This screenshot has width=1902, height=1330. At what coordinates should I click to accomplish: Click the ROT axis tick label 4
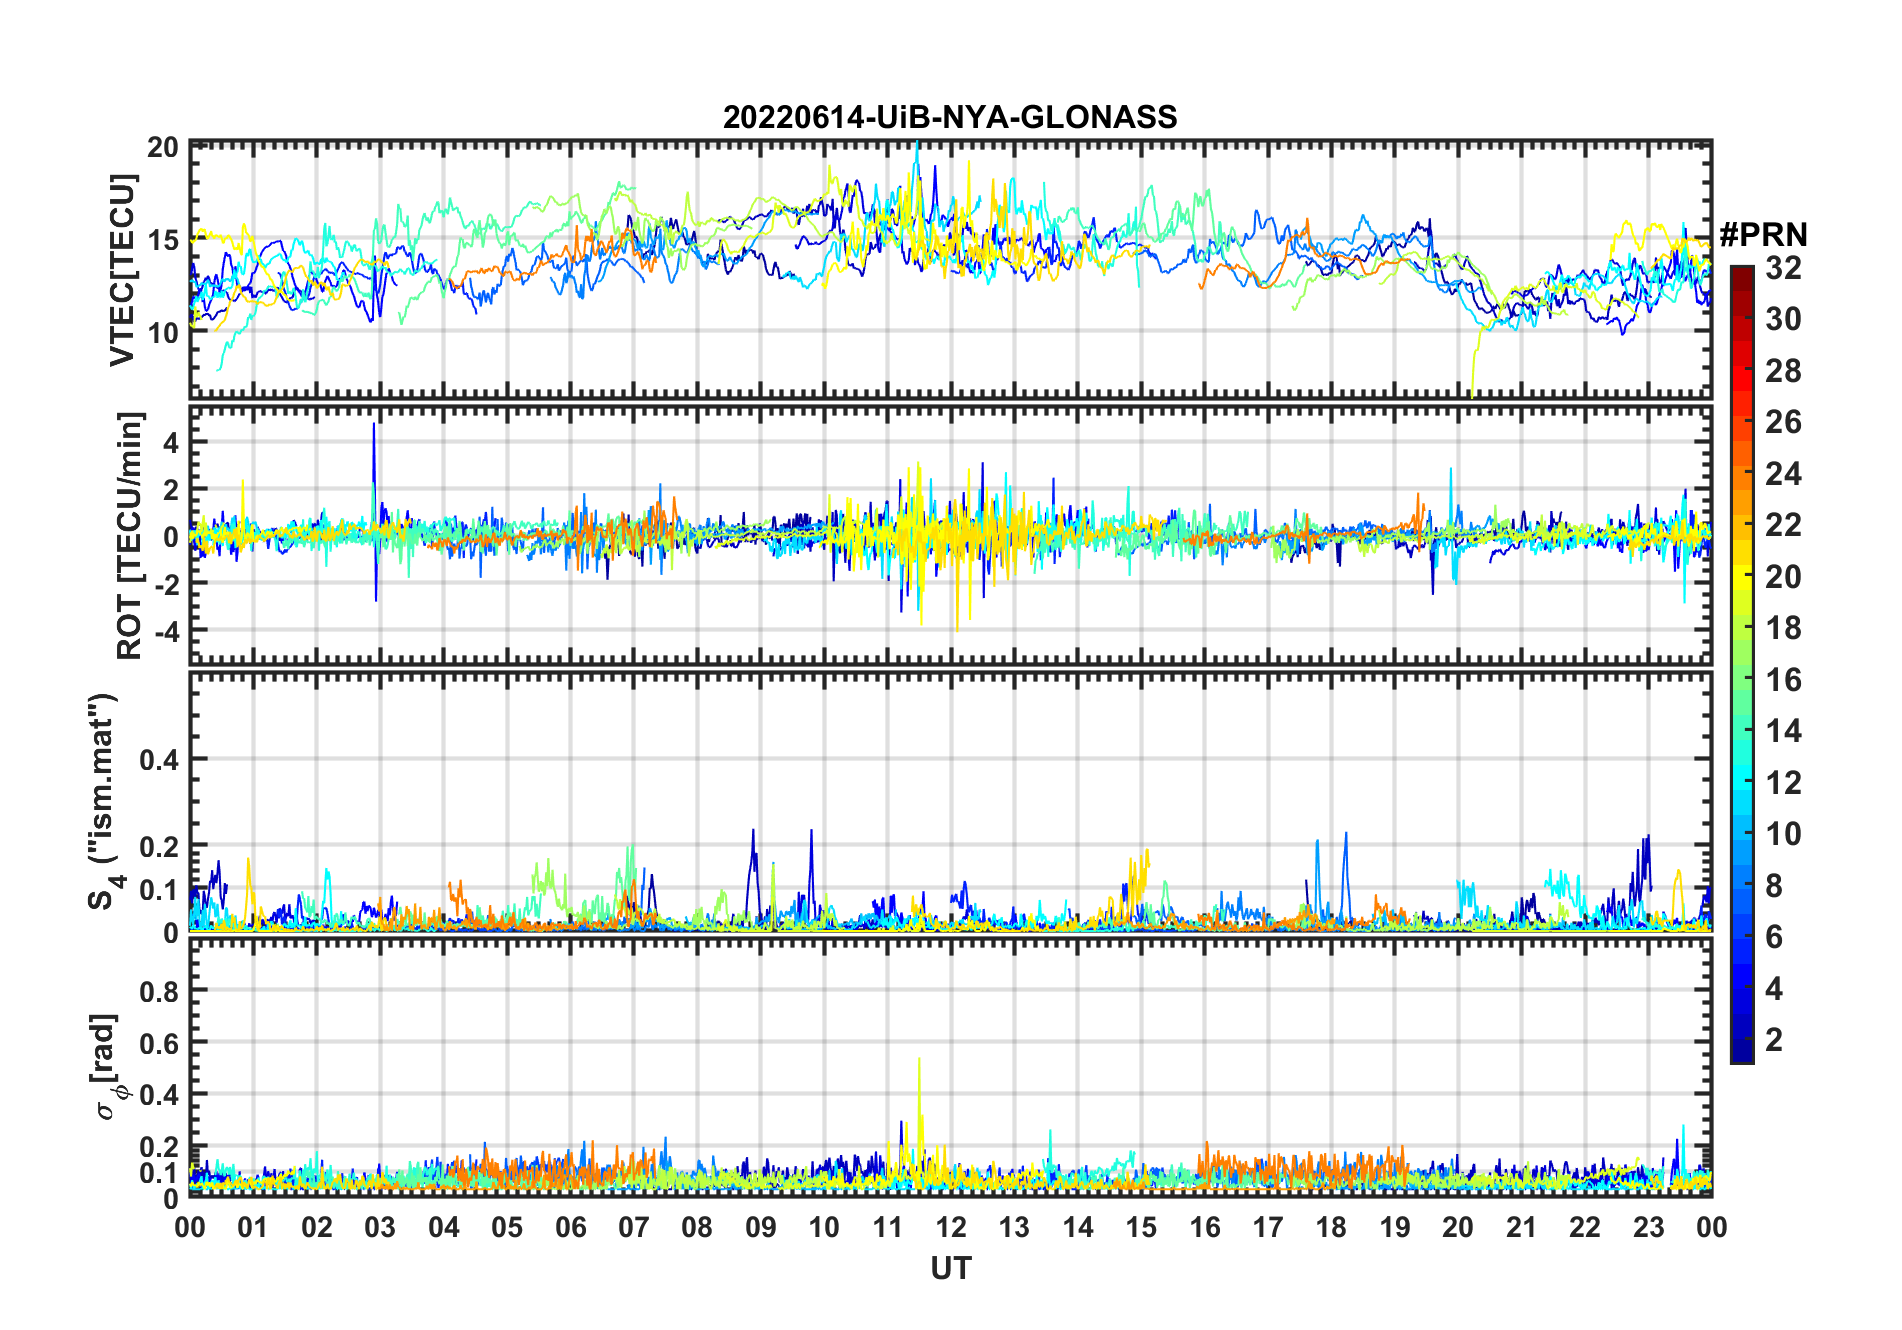(171, 442)
